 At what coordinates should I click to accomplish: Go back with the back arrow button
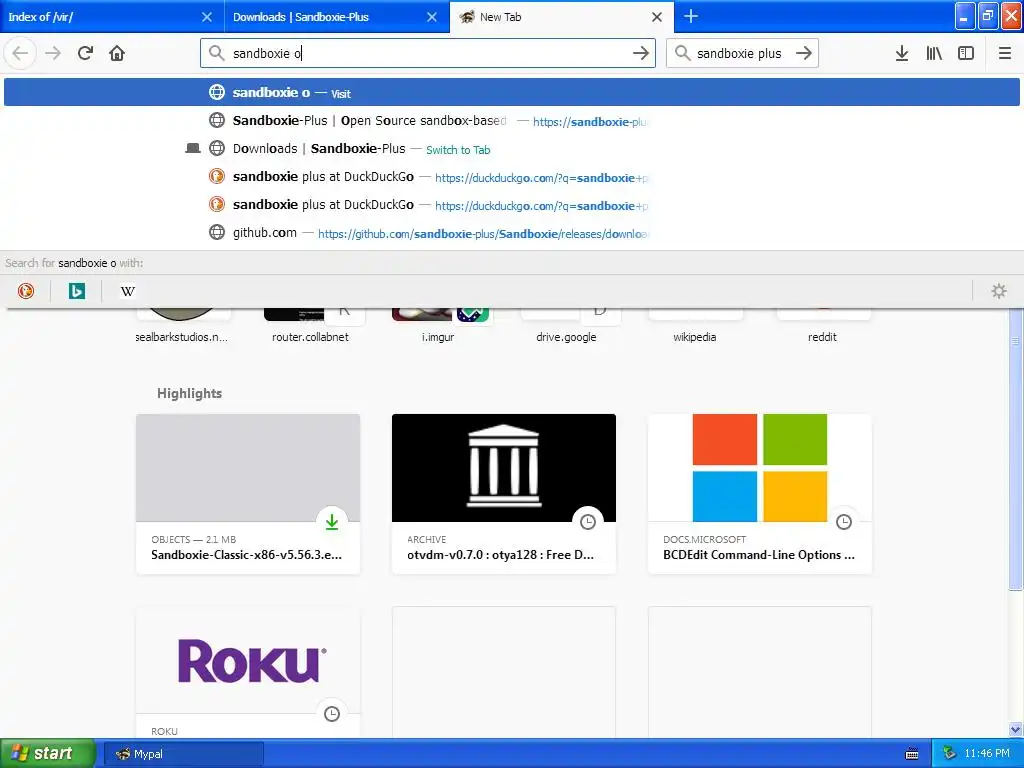20,53
